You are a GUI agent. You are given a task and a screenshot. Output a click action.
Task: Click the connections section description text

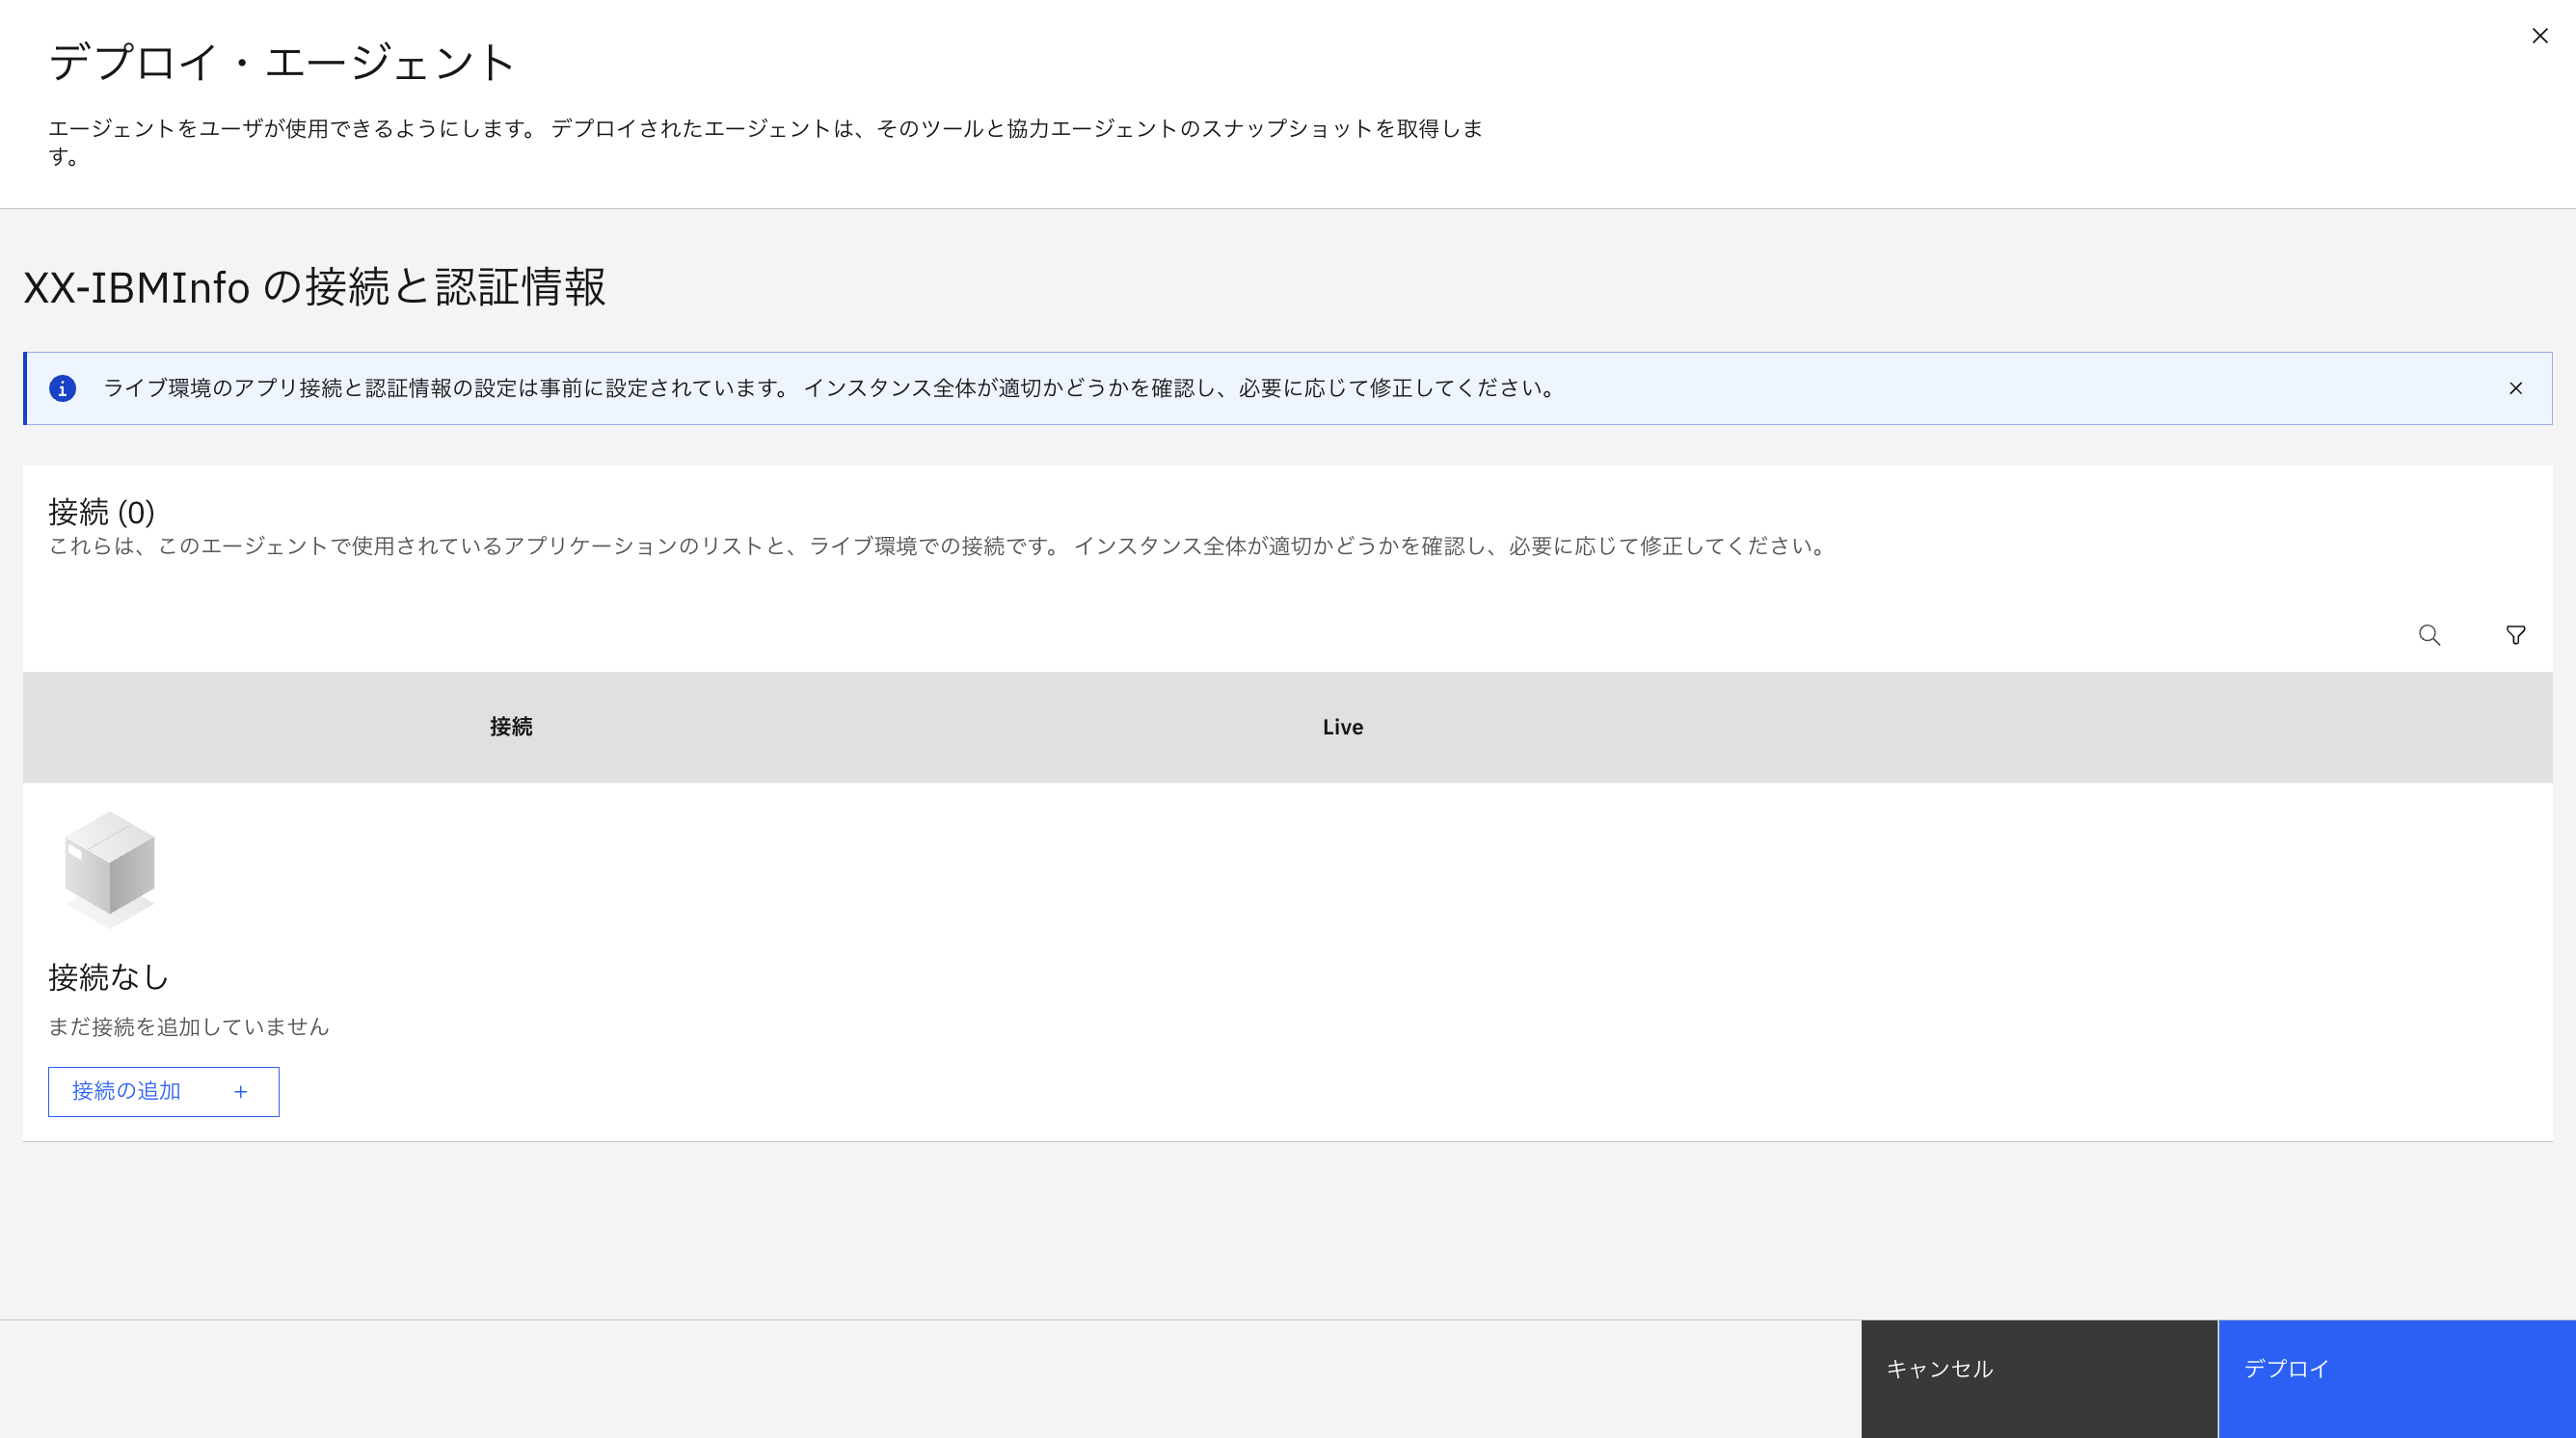tap(938, 546)
